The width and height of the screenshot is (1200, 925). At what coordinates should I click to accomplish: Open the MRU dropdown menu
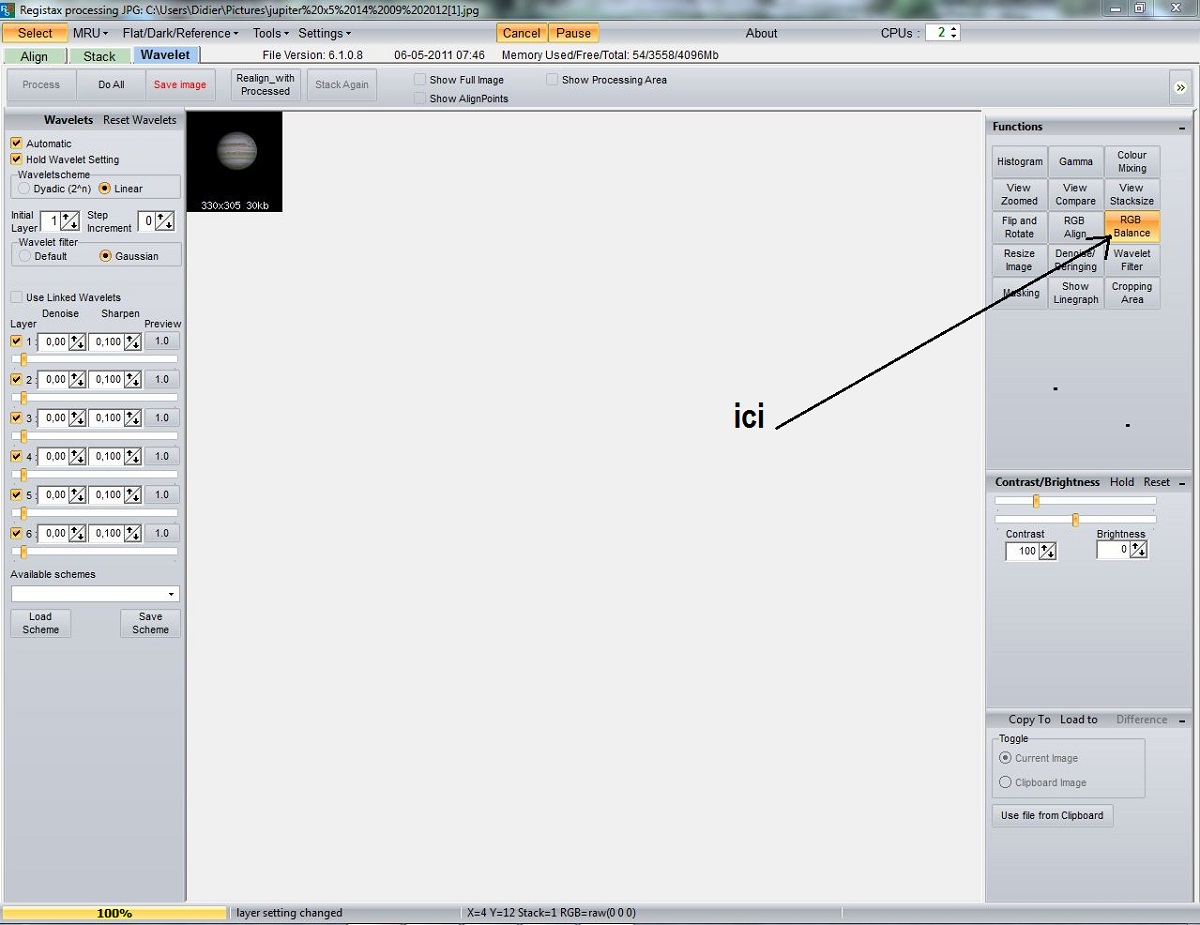pos(90,33)
